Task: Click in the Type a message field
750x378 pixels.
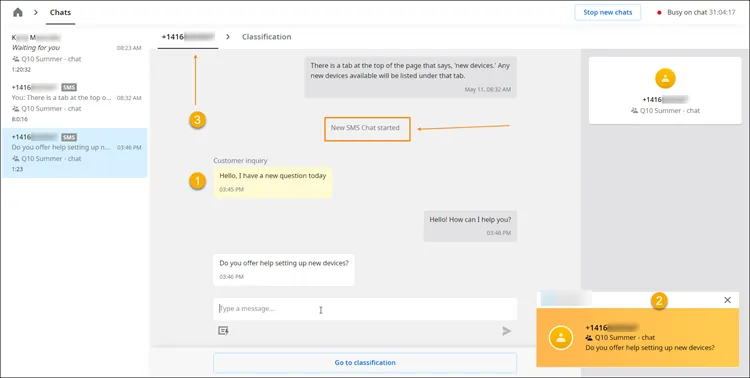Action: pos(365,309)
